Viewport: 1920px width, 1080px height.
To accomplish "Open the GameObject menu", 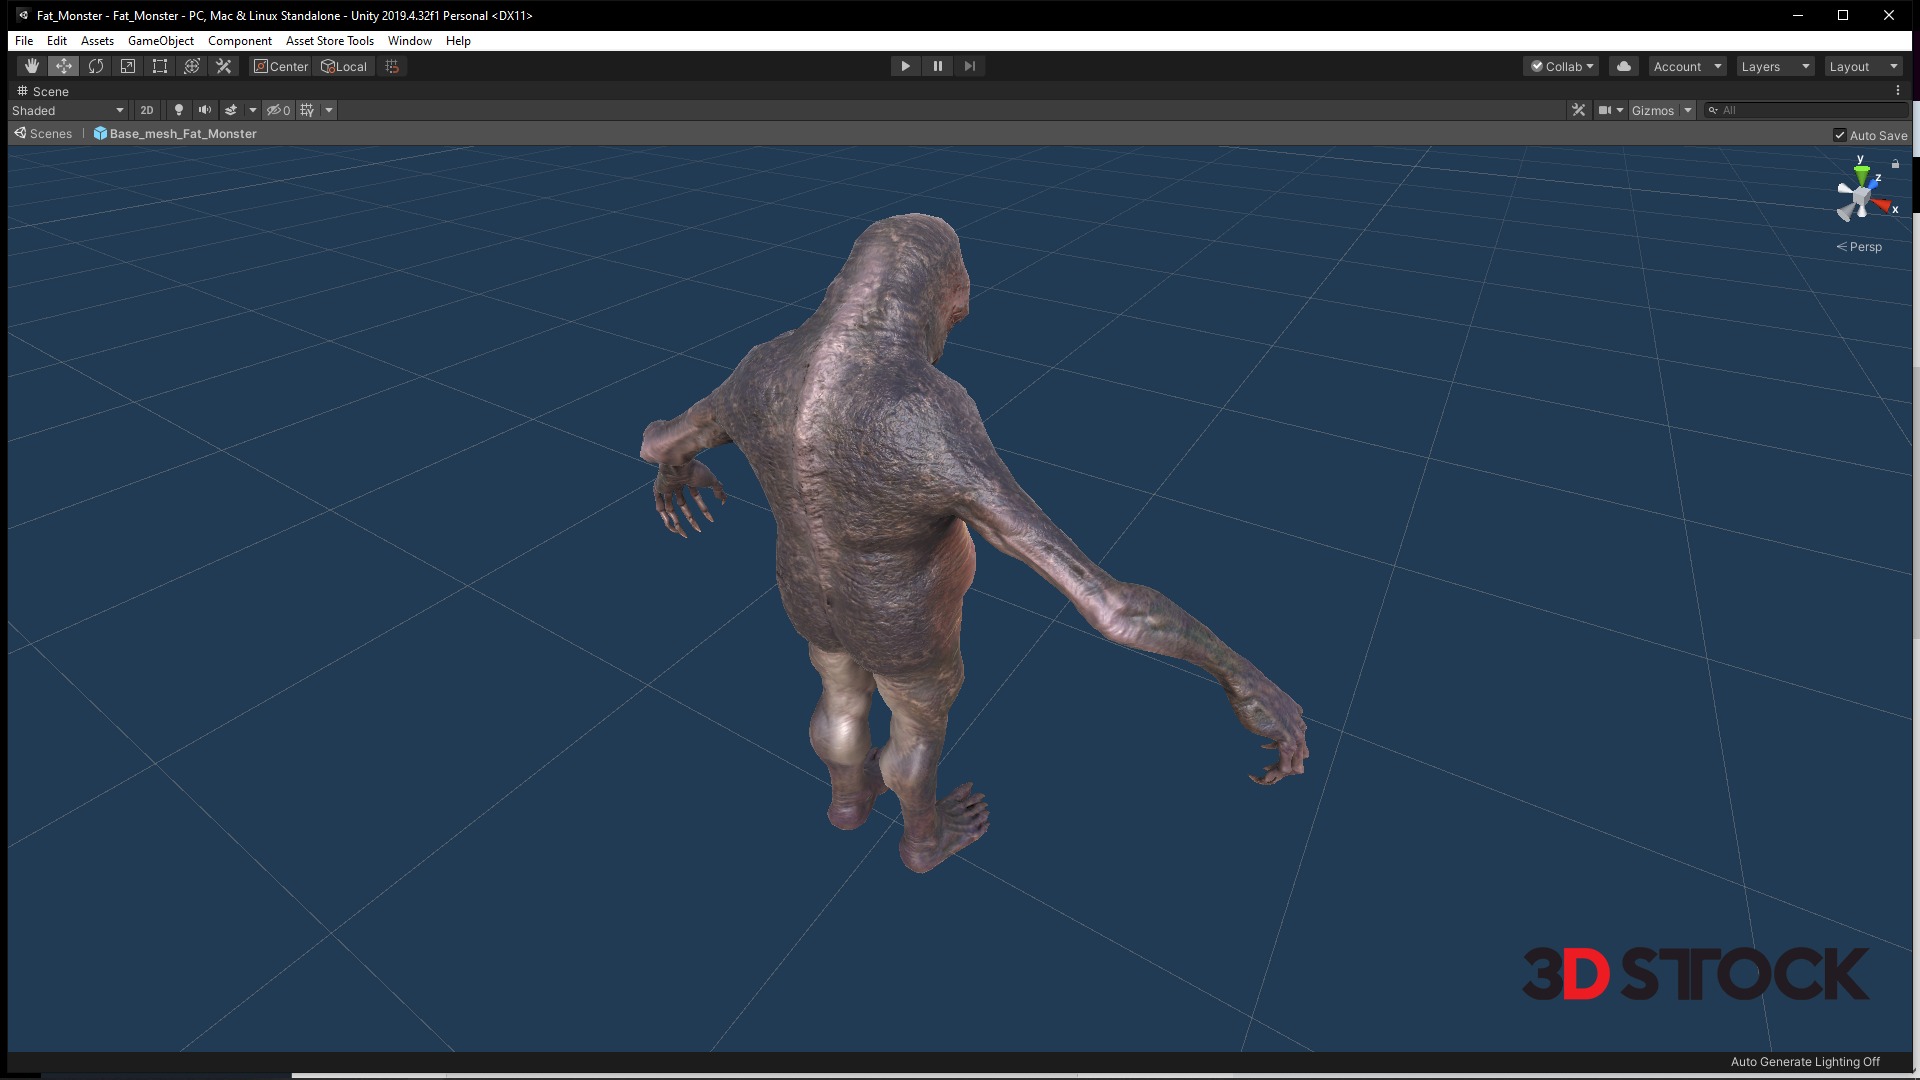I will point(160,41).
